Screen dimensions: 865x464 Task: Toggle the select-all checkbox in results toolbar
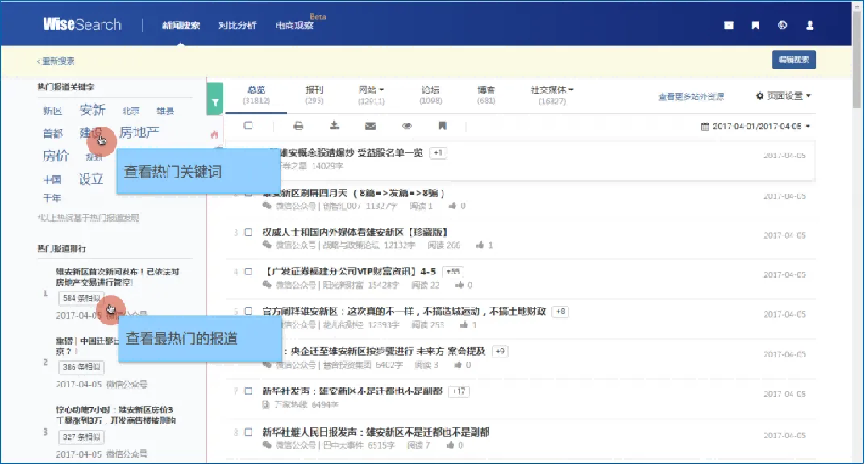(248, 126)
